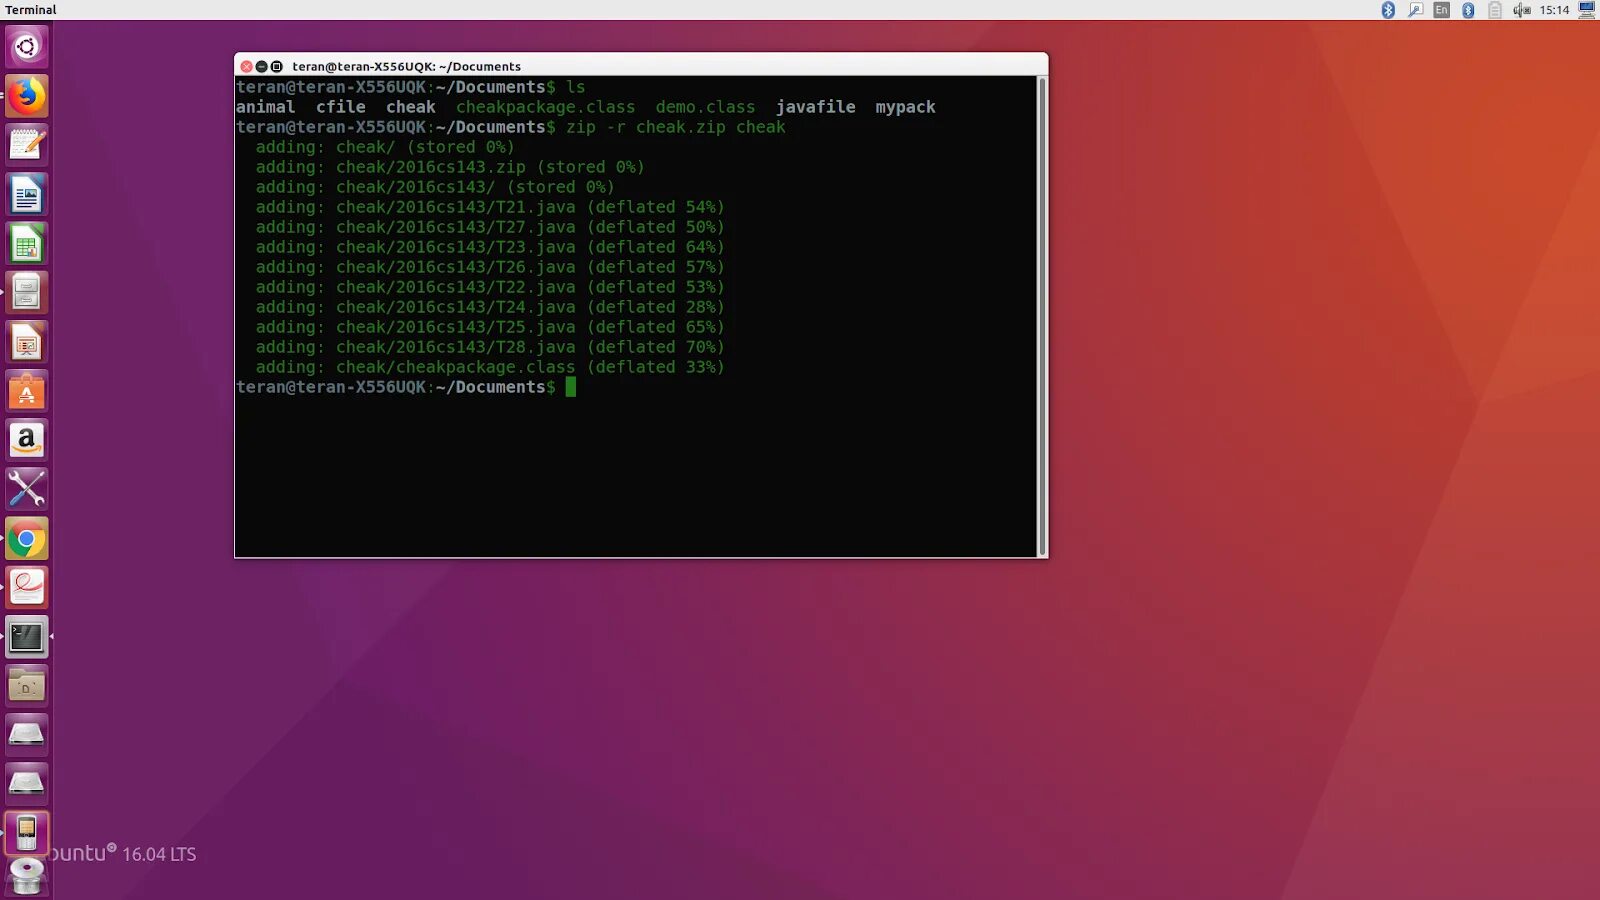Click the T22.java deflated 53% line
This screenshot has height=900, width=1600.
[x=490, y=287]
